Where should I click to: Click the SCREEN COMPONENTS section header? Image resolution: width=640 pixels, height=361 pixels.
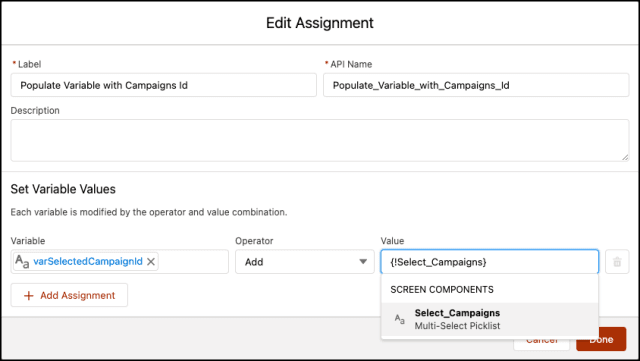coord(442,290)
